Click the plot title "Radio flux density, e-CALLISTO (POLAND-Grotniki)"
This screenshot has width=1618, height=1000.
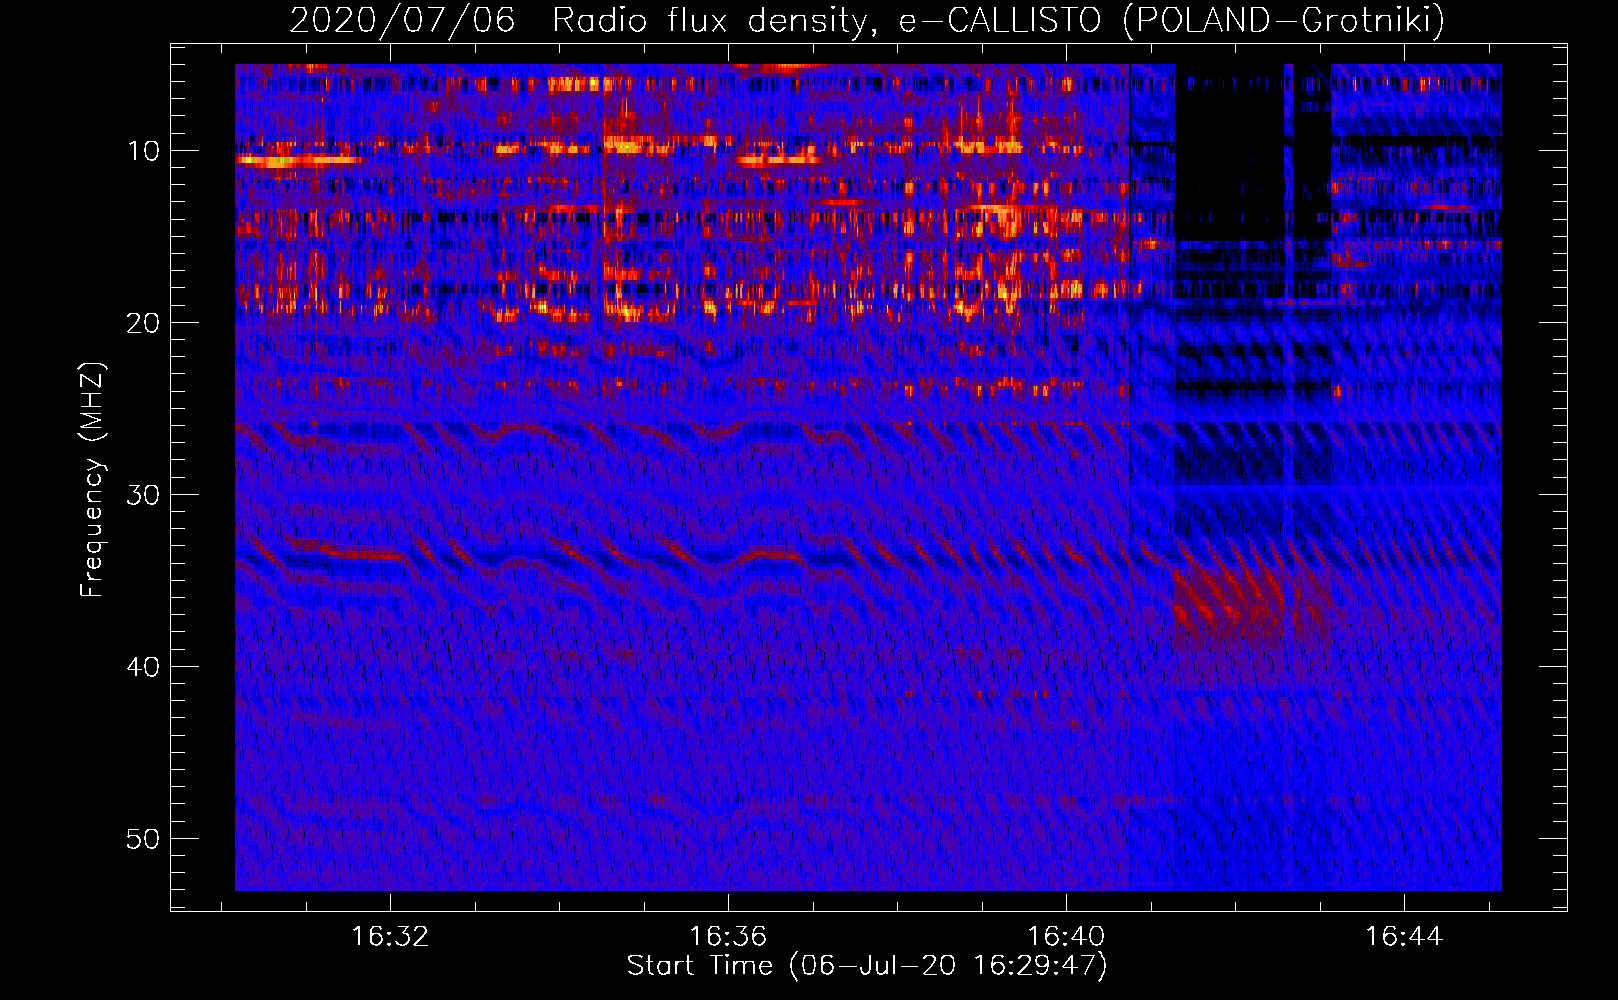point(998,20)
